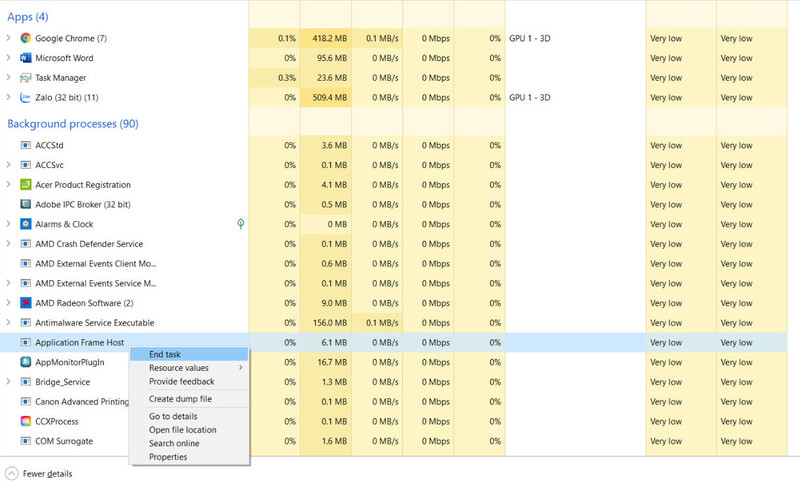Expand the AMD External Events Service row
Screen dimensions: 800x483
pyautogui.click(x=8, y=283)
